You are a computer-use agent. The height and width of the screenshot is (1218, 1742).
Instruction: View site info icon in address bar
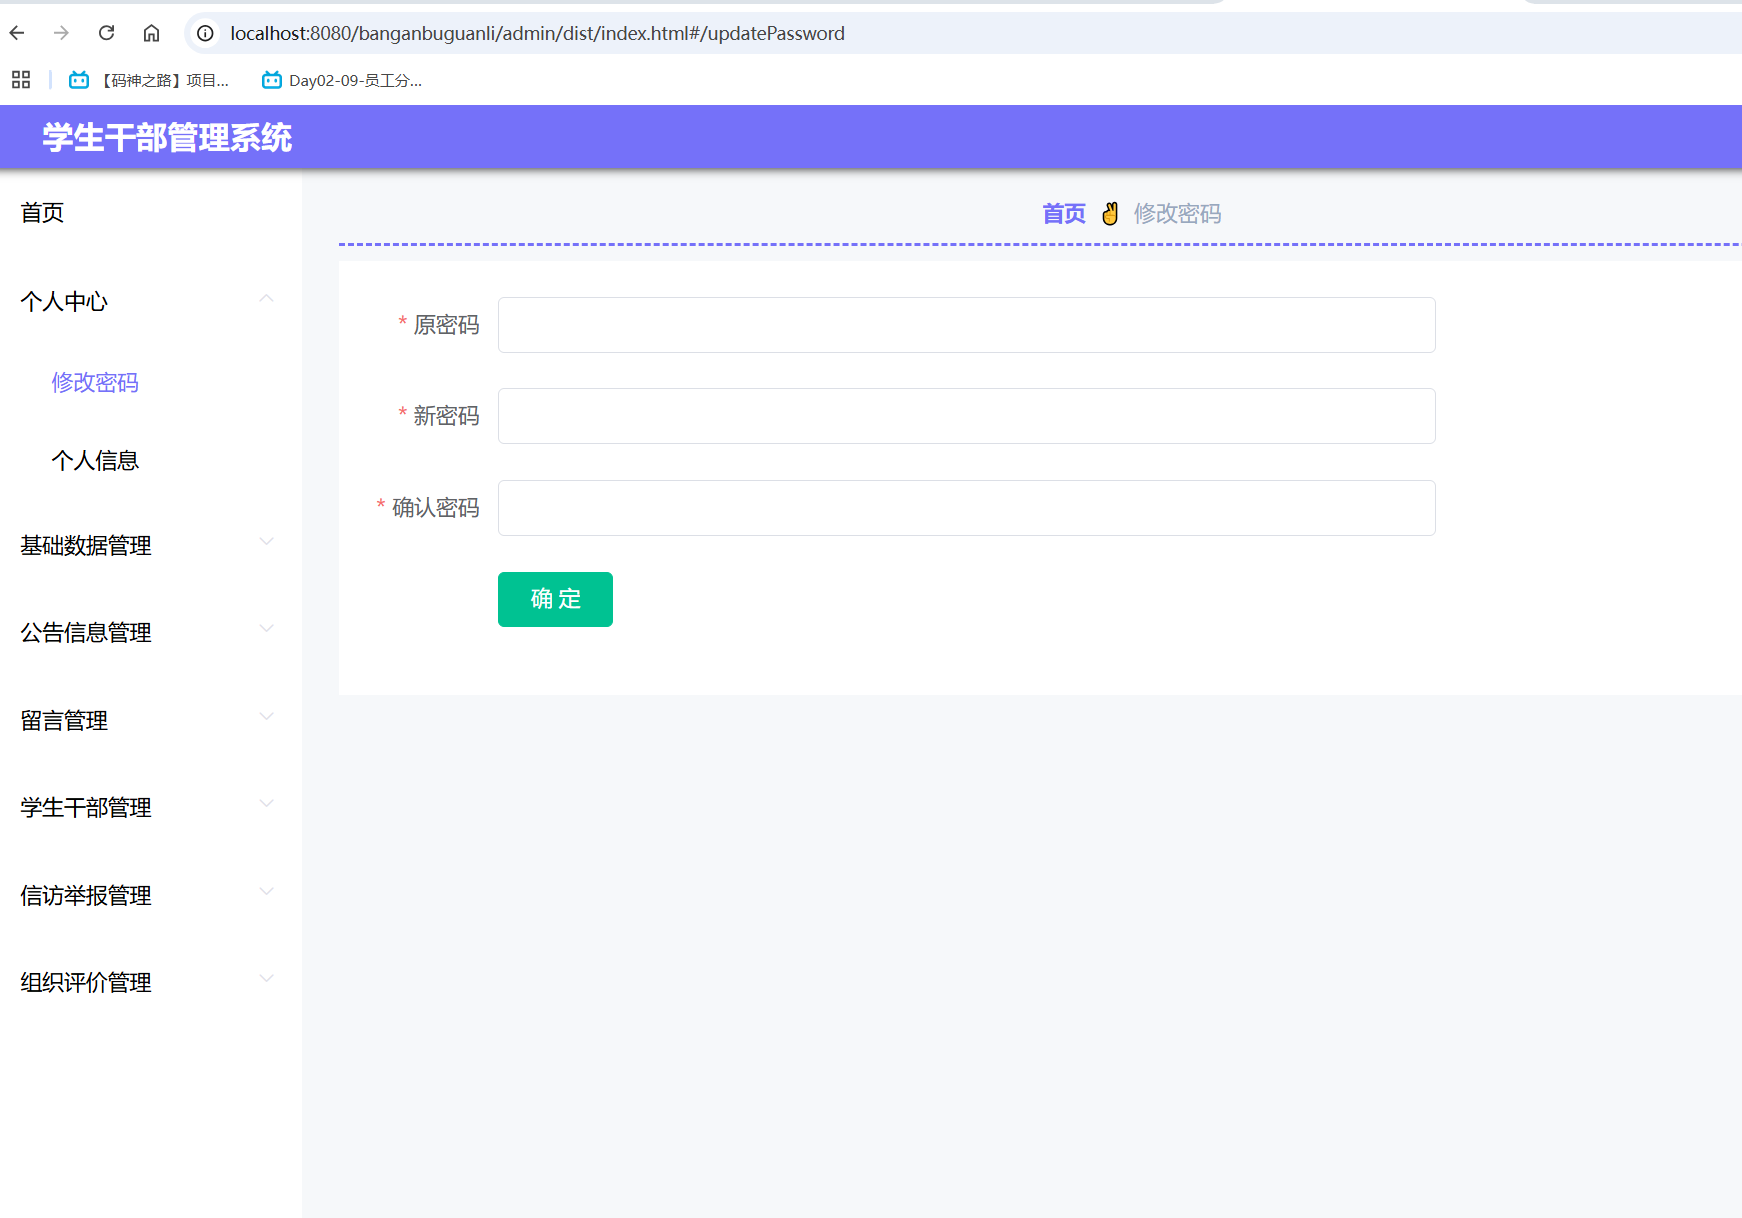205,33
